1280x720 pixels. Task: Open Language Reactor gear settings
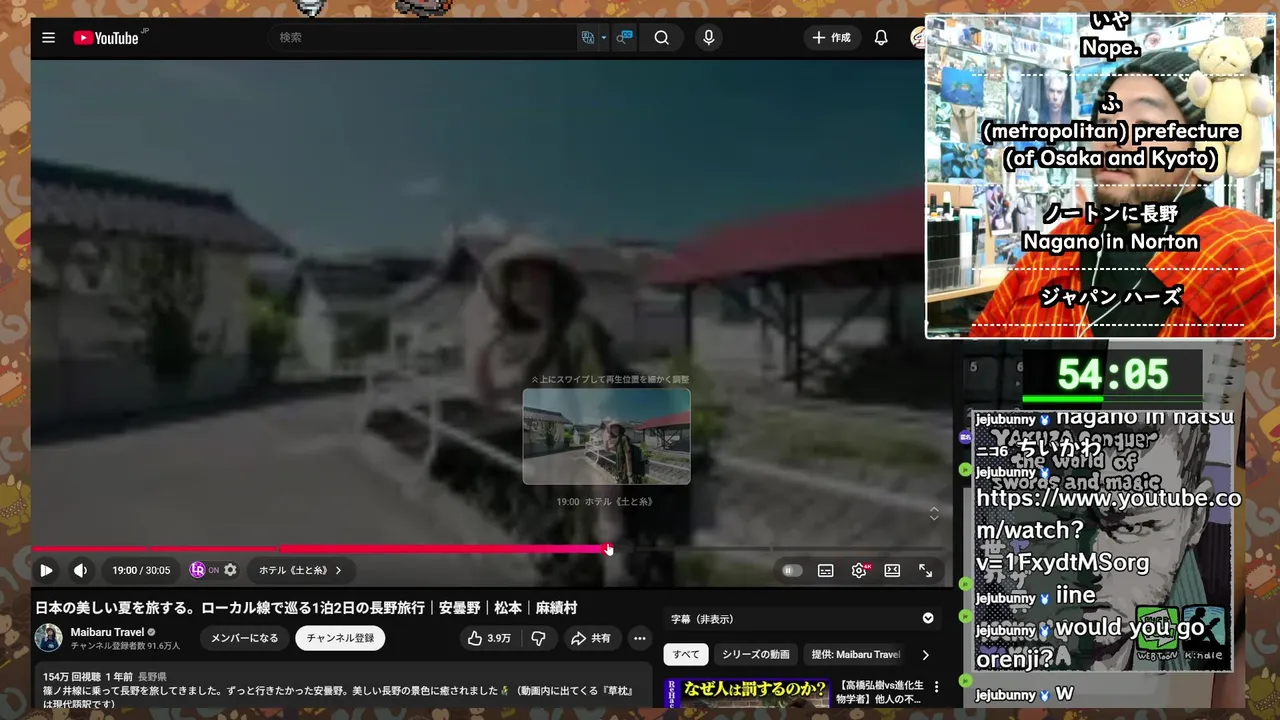[x=231, y=570]
